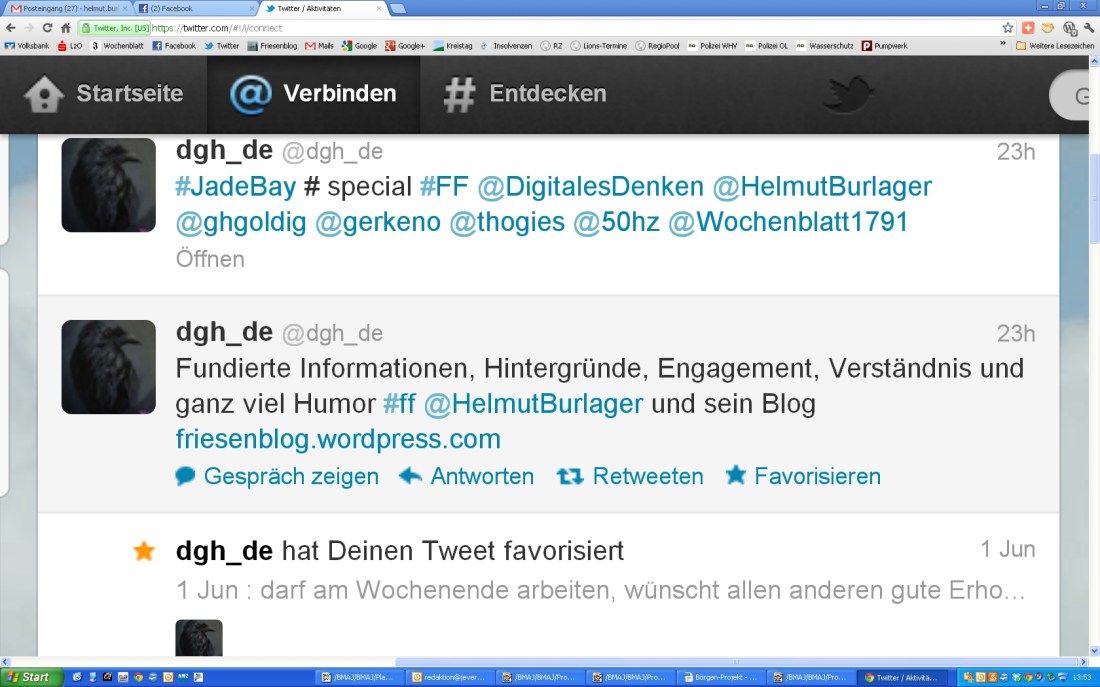This screenshot has height=687, width=1100.
Task: Expand the bookmarks overflow chevron
Action: 1003,45
